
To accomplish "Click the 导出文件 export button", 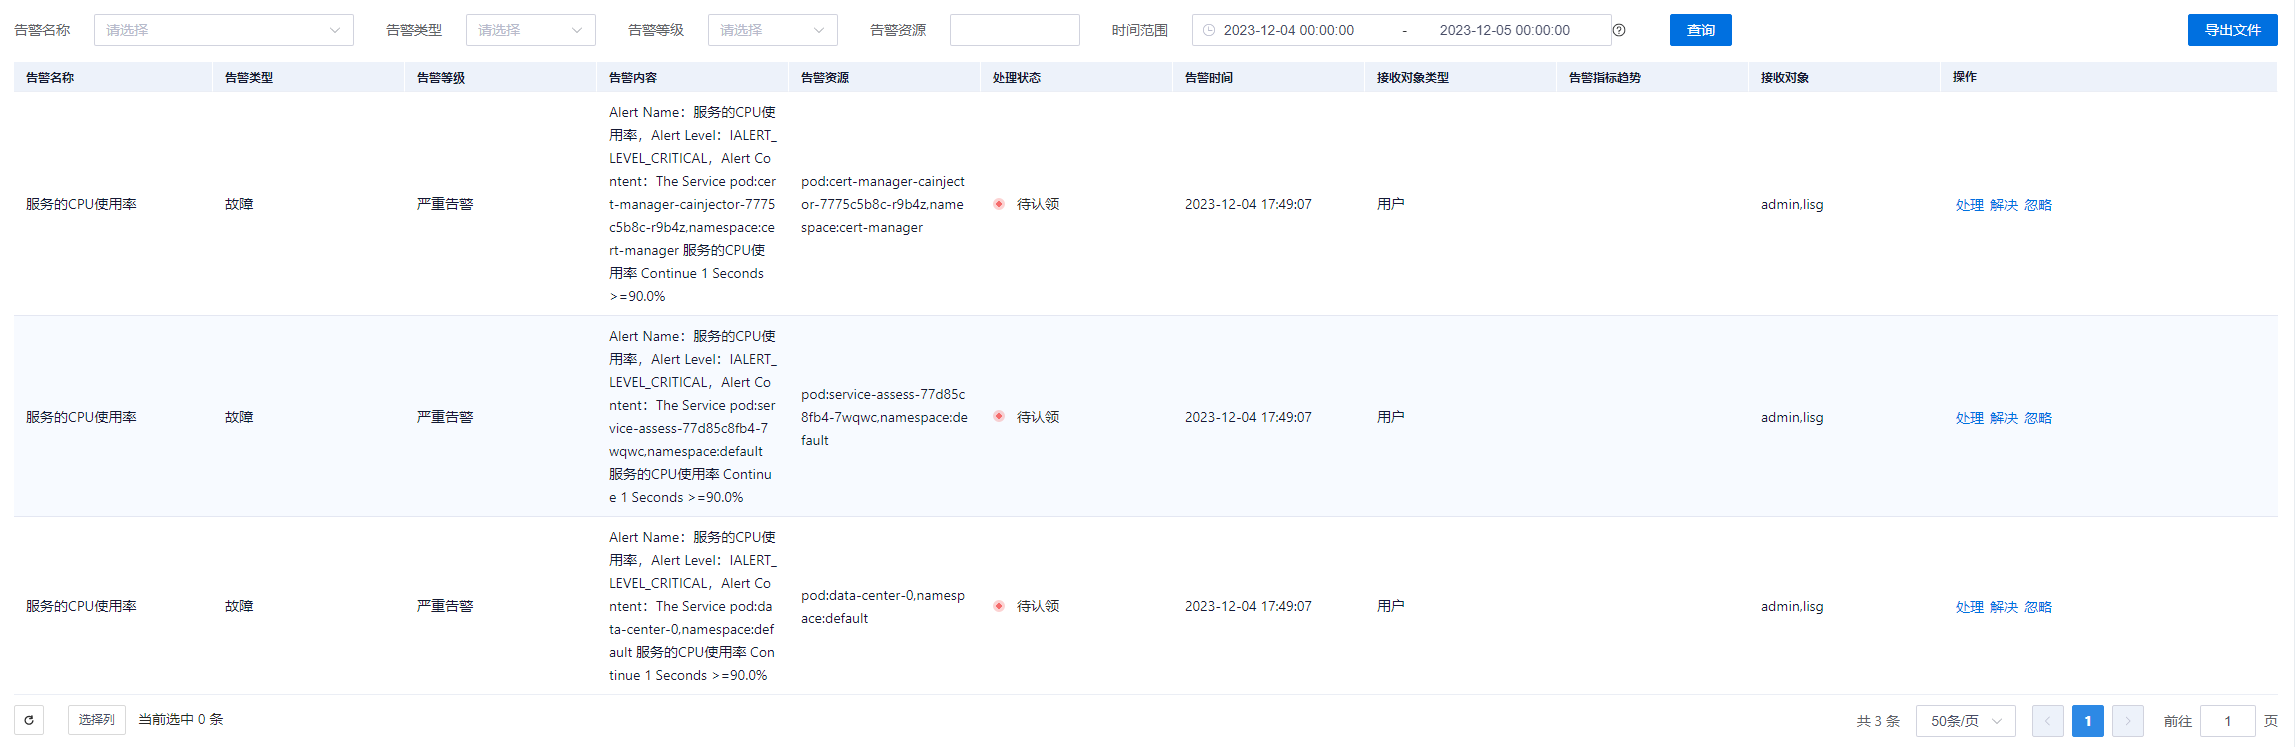I will (2232, 30).
